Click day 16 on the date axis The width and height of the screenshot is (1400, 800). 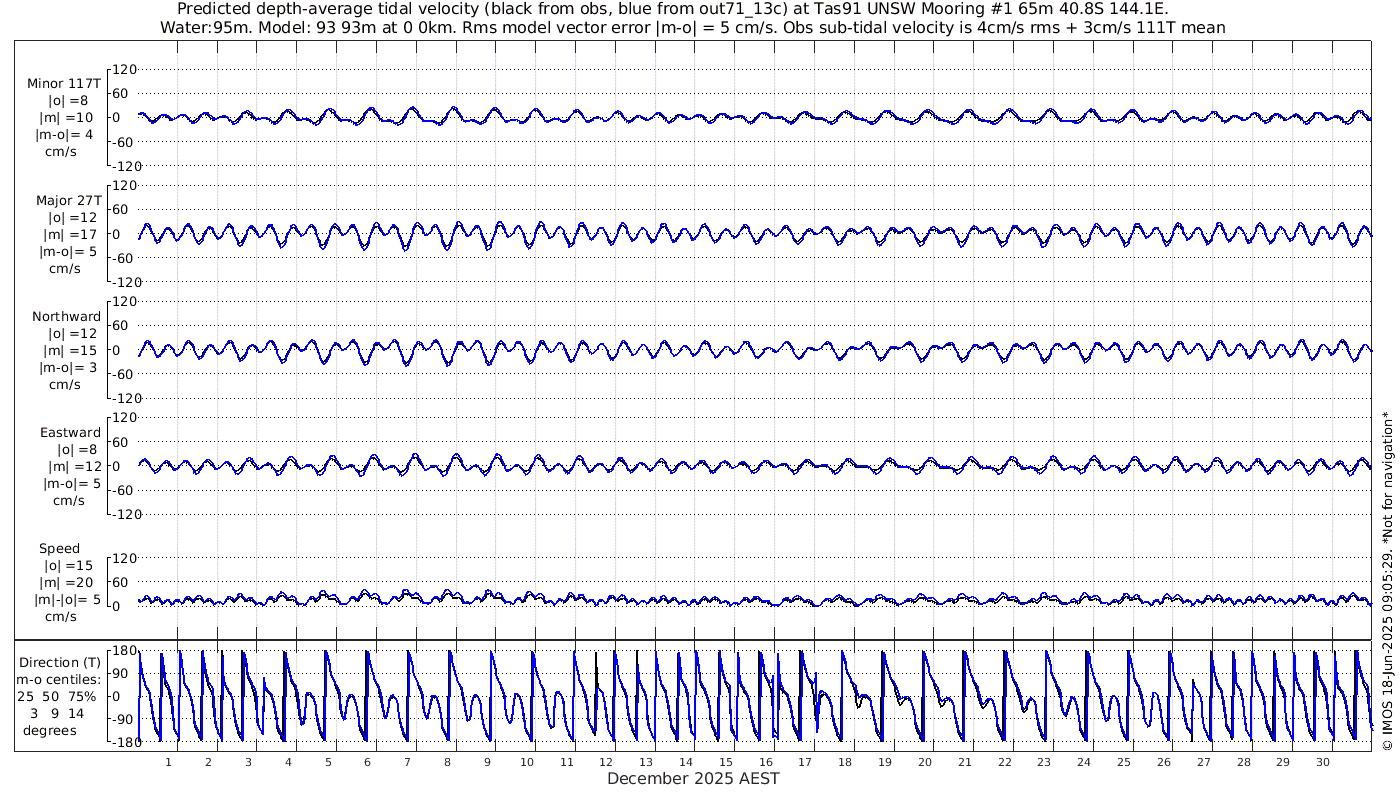pos(766,762)
